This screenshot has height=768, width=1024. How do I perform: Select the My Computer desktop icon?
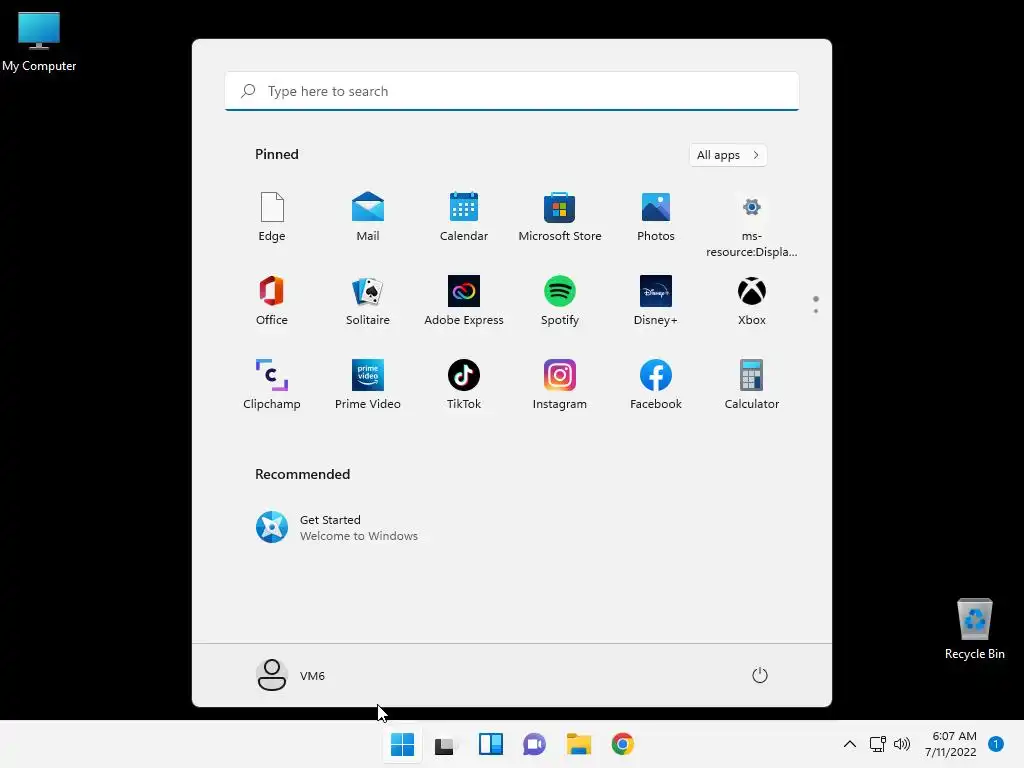(39, 41)
